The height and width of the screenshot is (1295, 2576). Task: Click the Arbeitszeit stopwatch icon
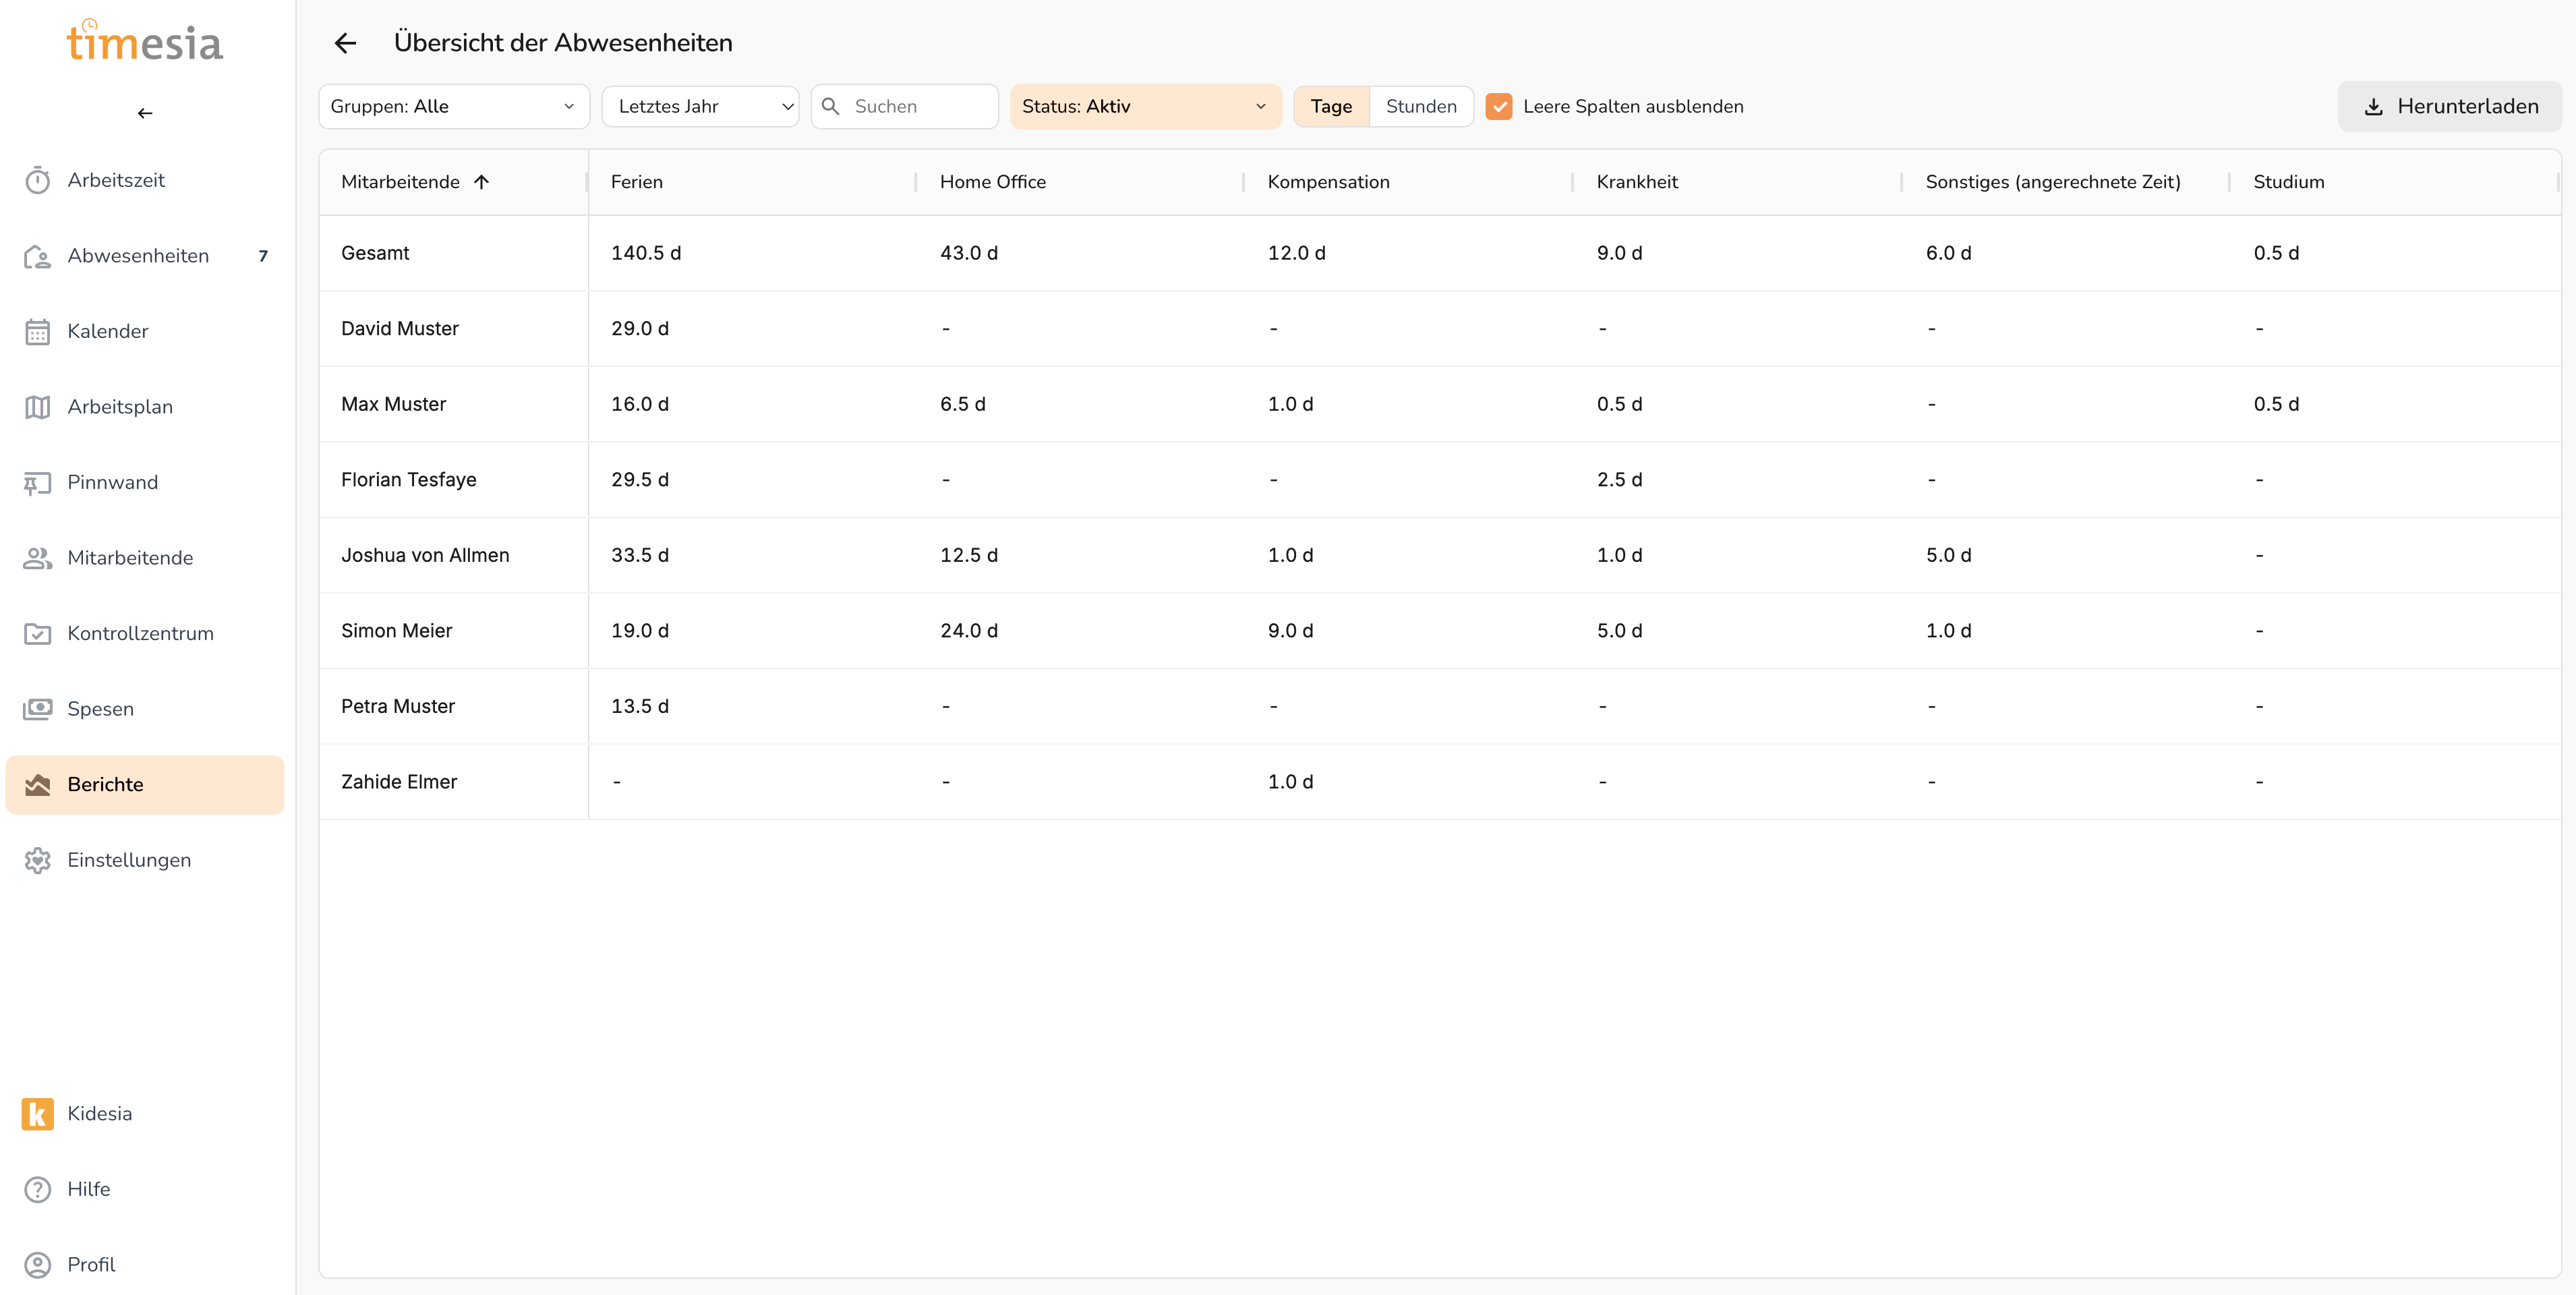point(37,181)
